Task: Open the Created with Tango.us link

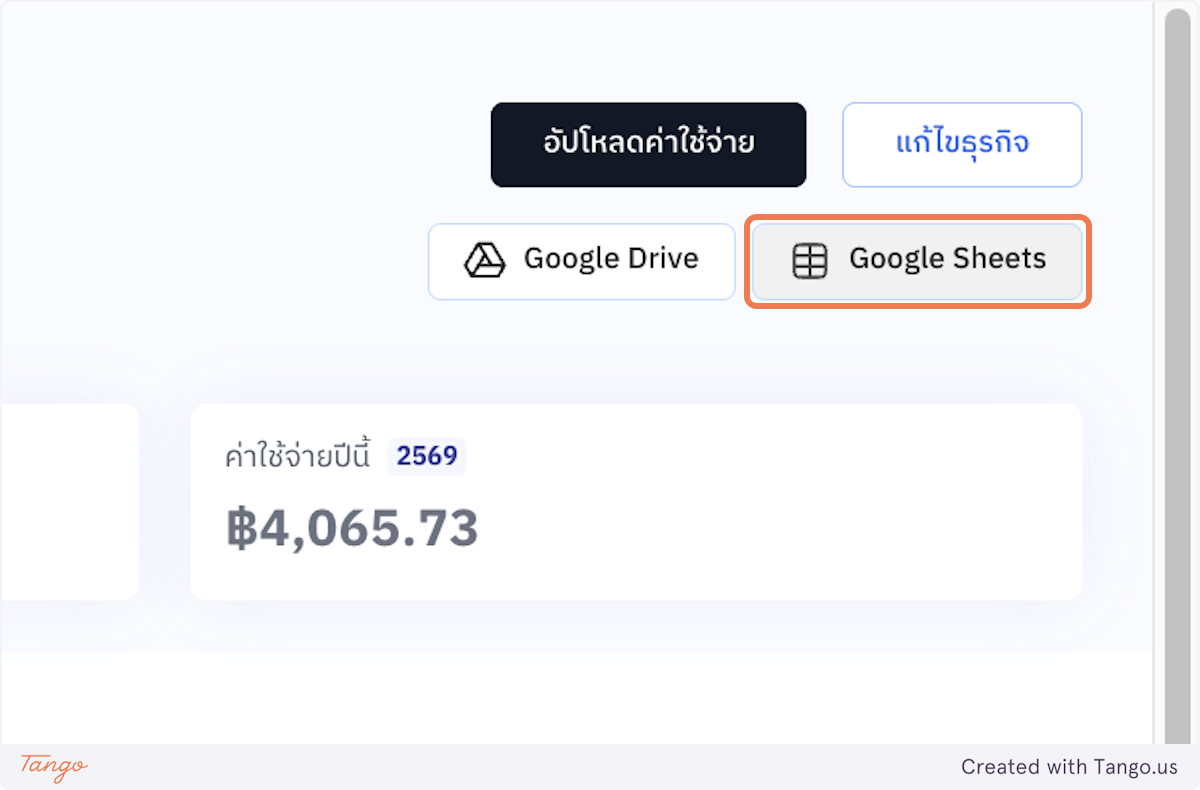Action: point(1068,767)
